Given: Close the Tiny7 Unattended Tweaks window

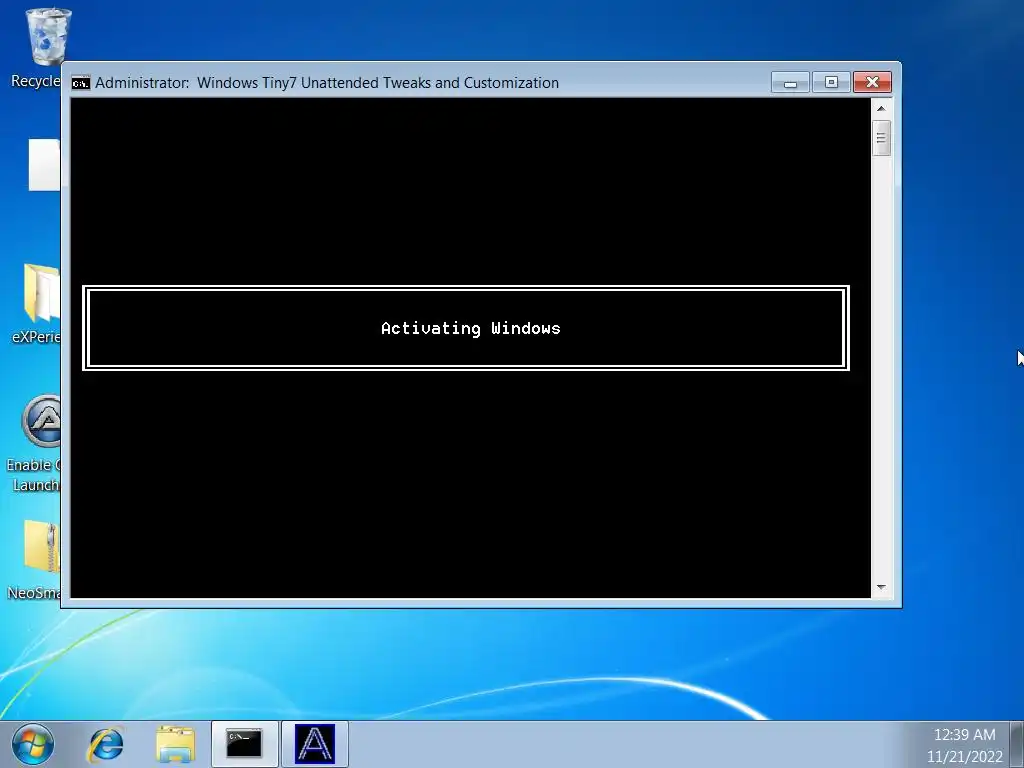Looking at the screenshot, I should 872,82.
